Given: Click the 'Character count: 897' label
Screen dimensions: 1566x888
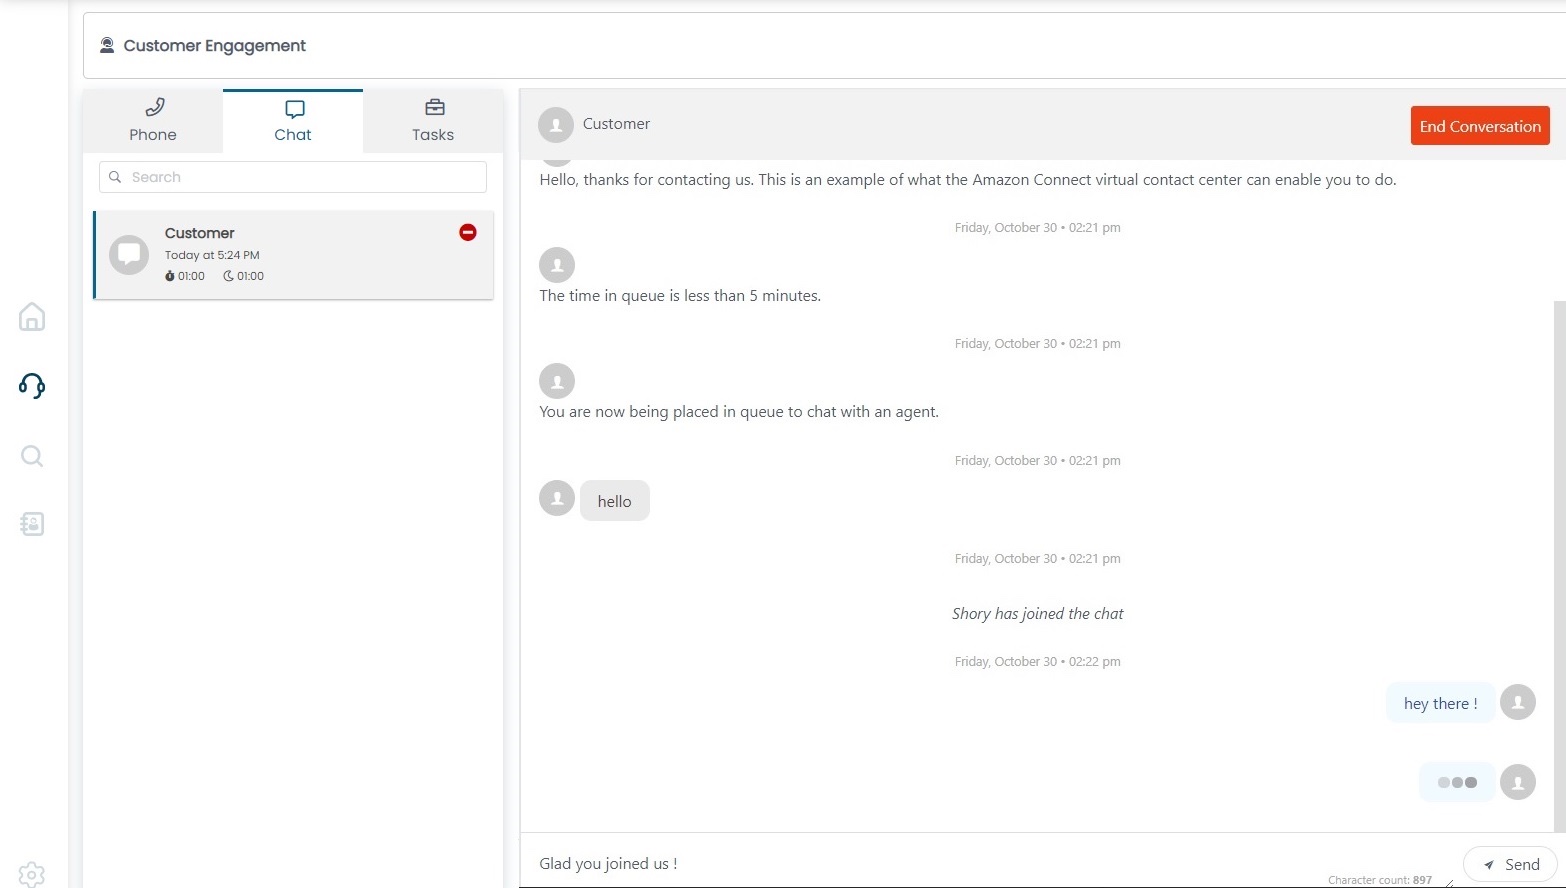Looking at the screenshot, I should [x=1380, y=880].
